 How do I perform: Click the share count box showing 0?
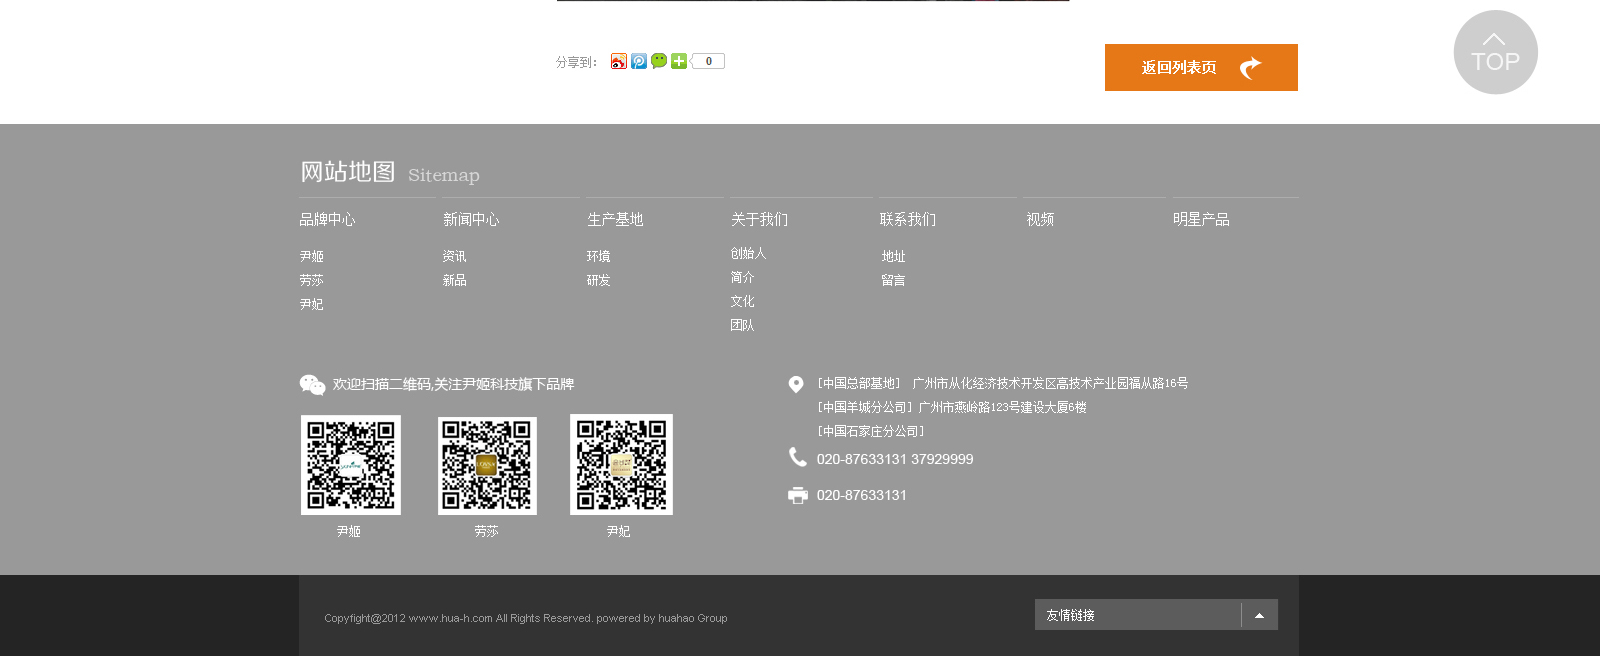click(708, 61)
